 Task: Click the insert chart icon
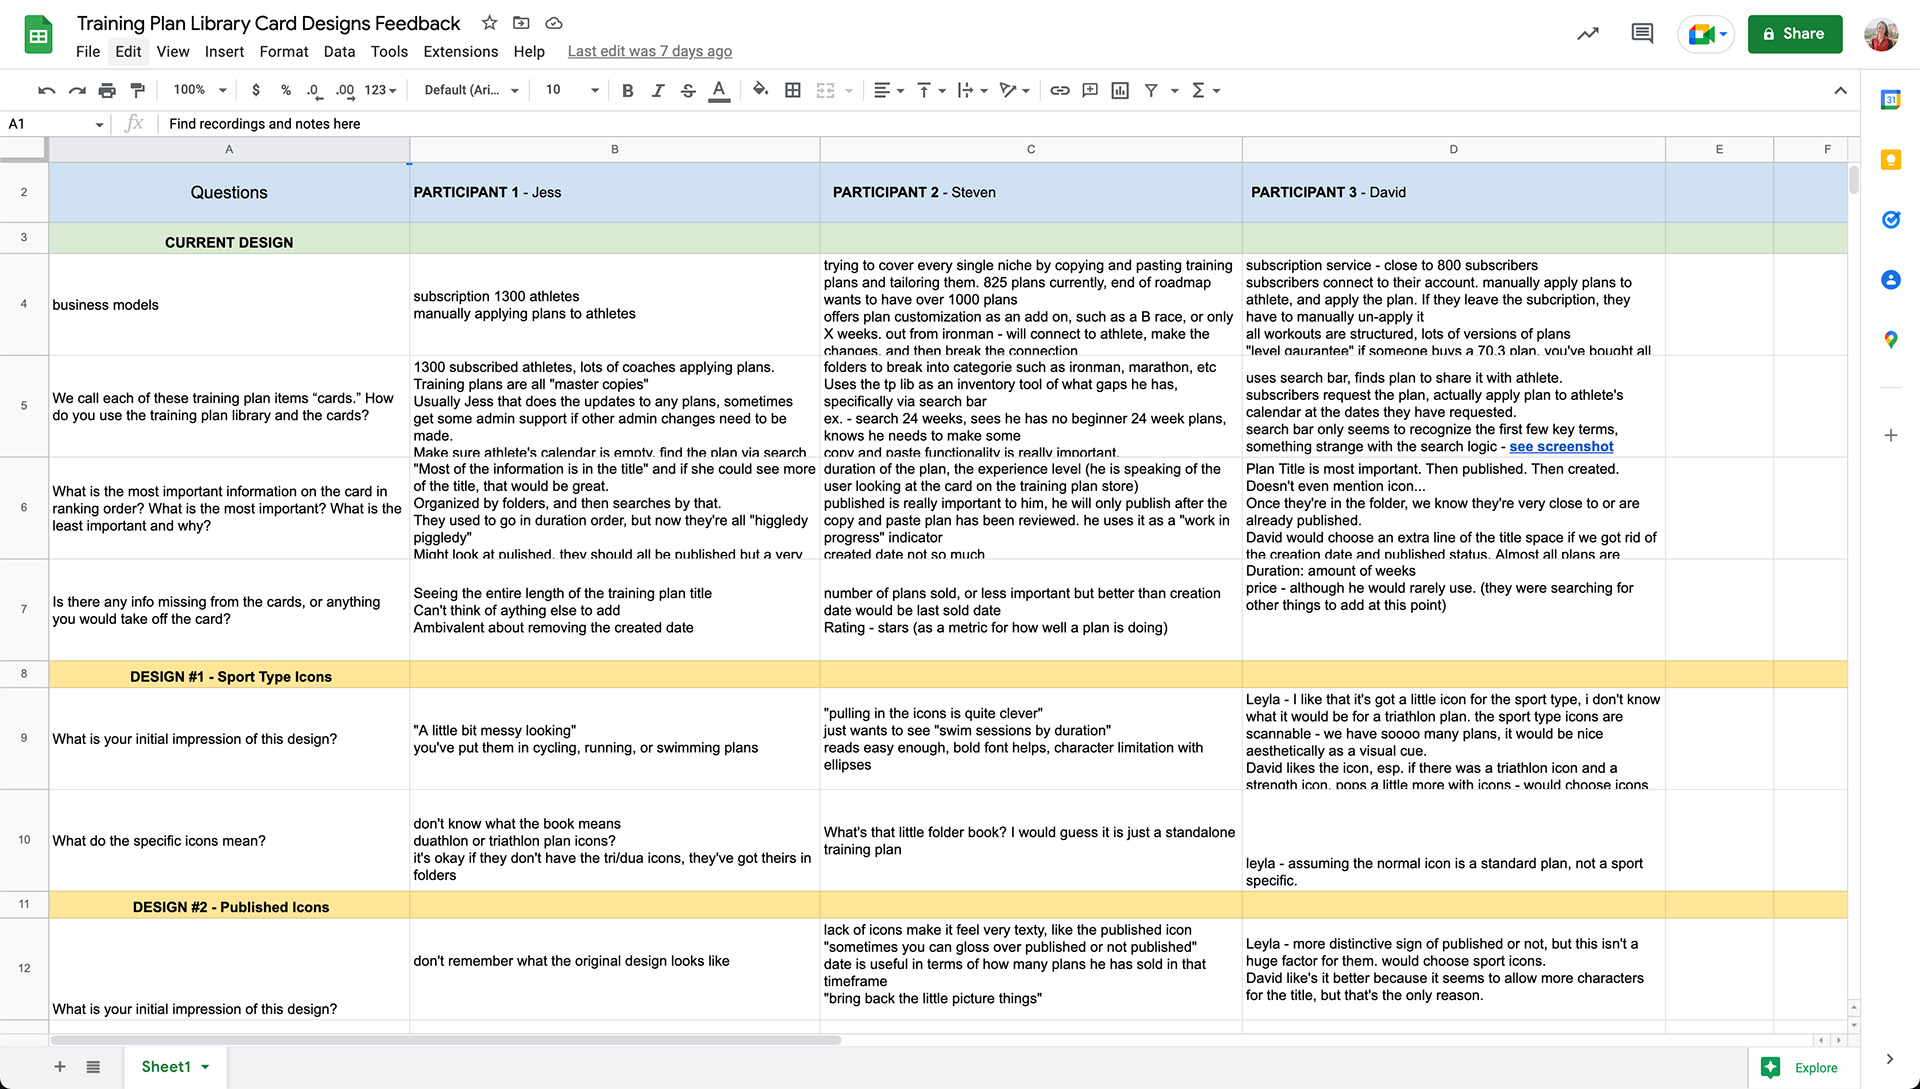pyautogui.click(x=1120, y=90)
